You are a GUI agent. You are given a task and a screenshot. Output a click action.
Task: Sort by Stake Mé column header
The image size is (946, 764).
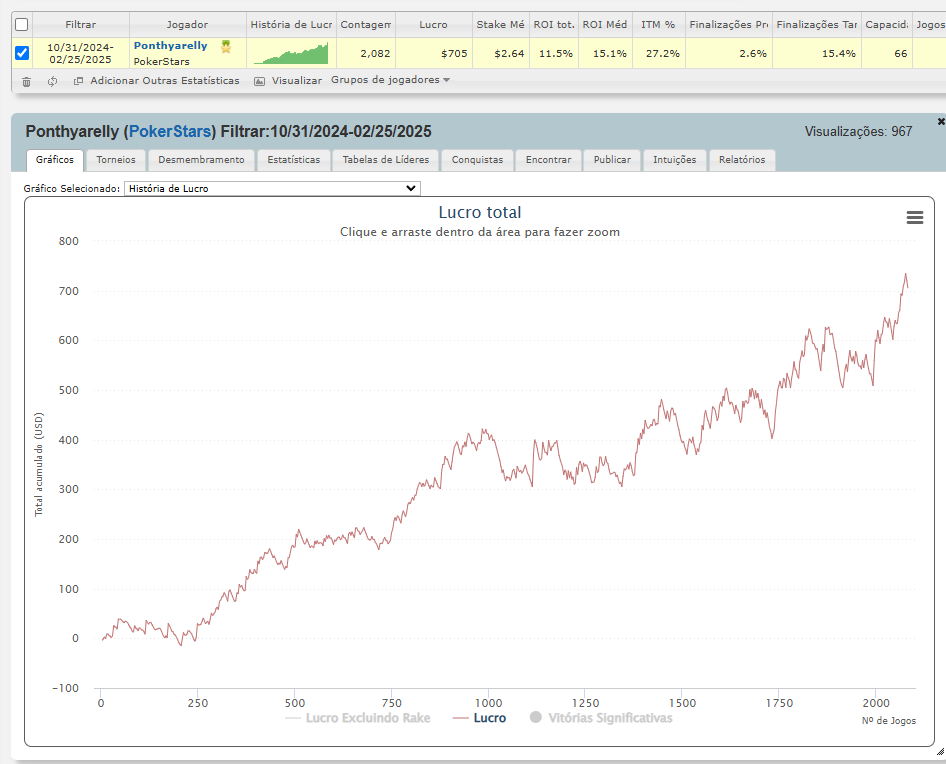(500, 25)
